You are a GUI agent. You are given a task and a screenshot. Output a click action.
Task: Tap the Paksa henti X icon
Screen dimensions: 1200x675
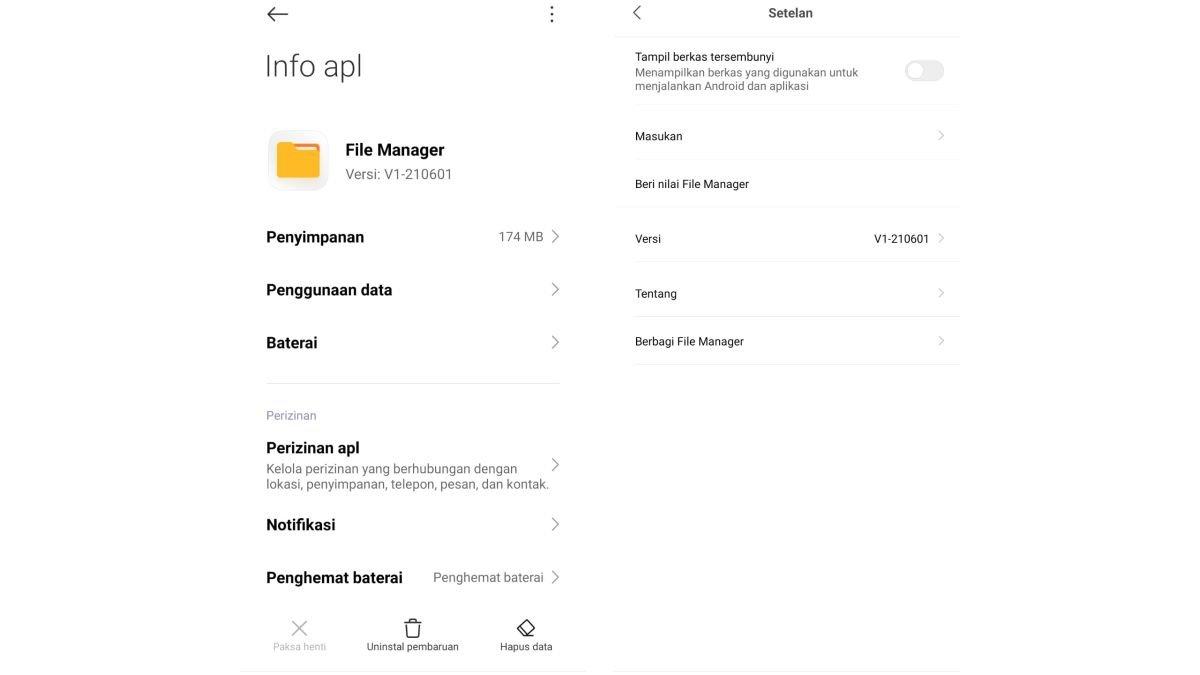(x=299, y=628)
